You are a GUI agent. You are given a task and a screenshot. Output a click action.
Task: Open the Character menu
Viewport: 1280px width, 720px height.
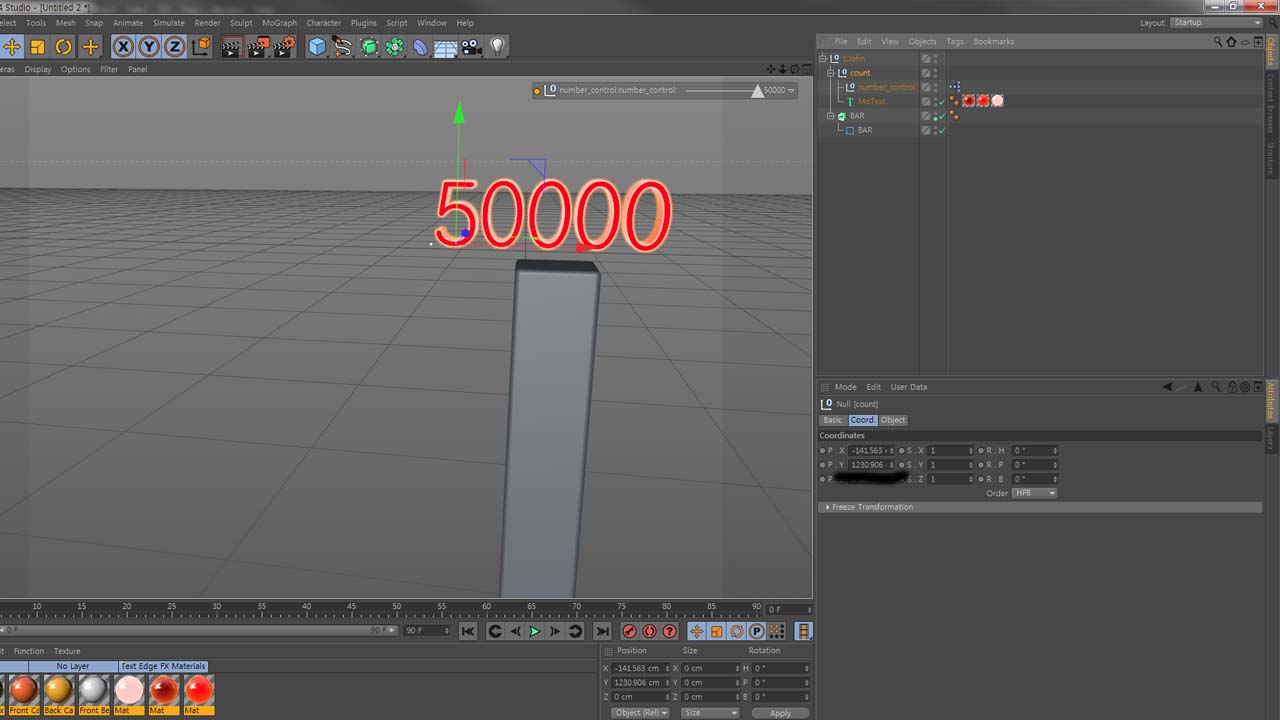323,22
